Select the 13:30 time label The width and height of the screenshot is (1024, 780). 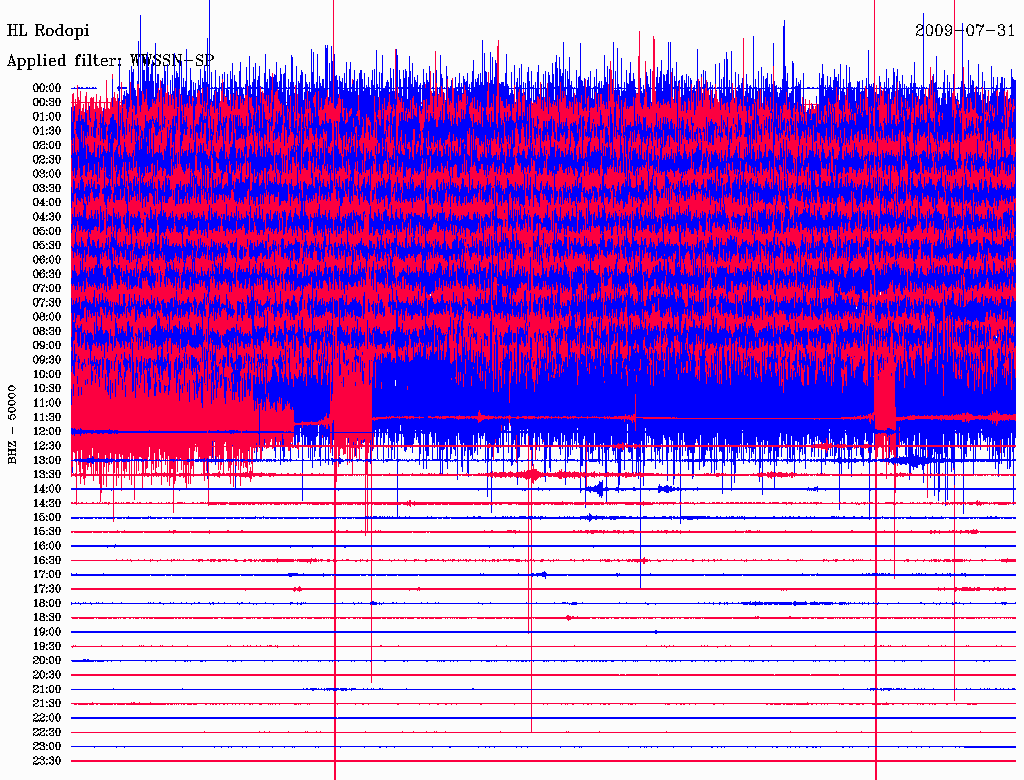pyautogui.click(x=47, y=475)
